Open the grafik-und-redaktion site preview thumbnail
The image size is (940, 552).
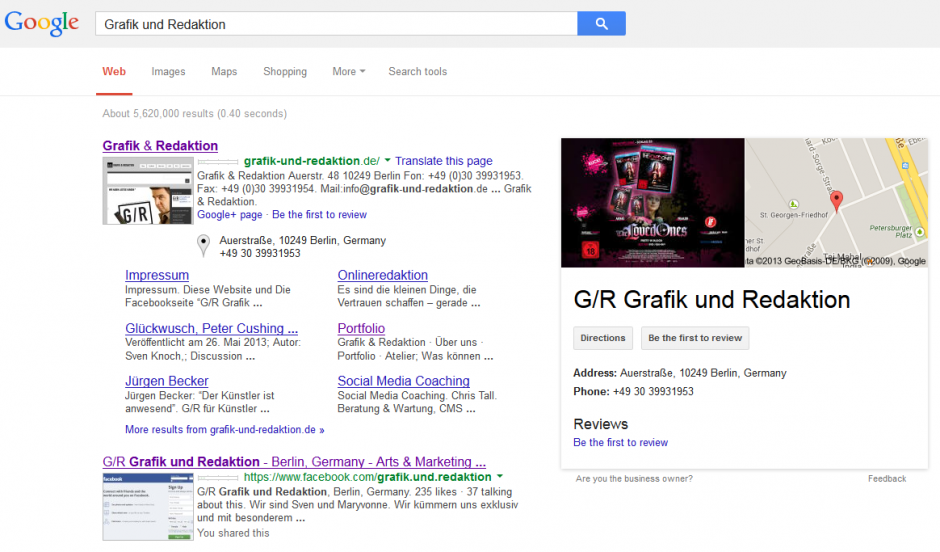coord(148,191)
